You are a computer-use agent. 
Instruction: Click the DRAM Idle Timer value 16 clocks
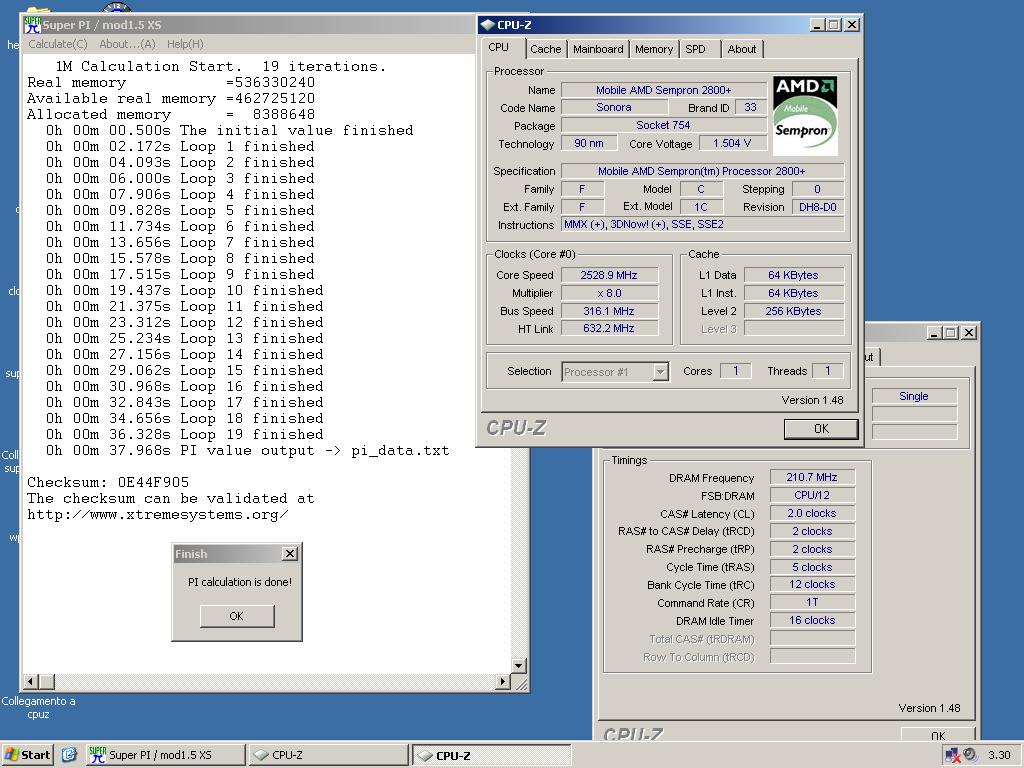(812, 620)
